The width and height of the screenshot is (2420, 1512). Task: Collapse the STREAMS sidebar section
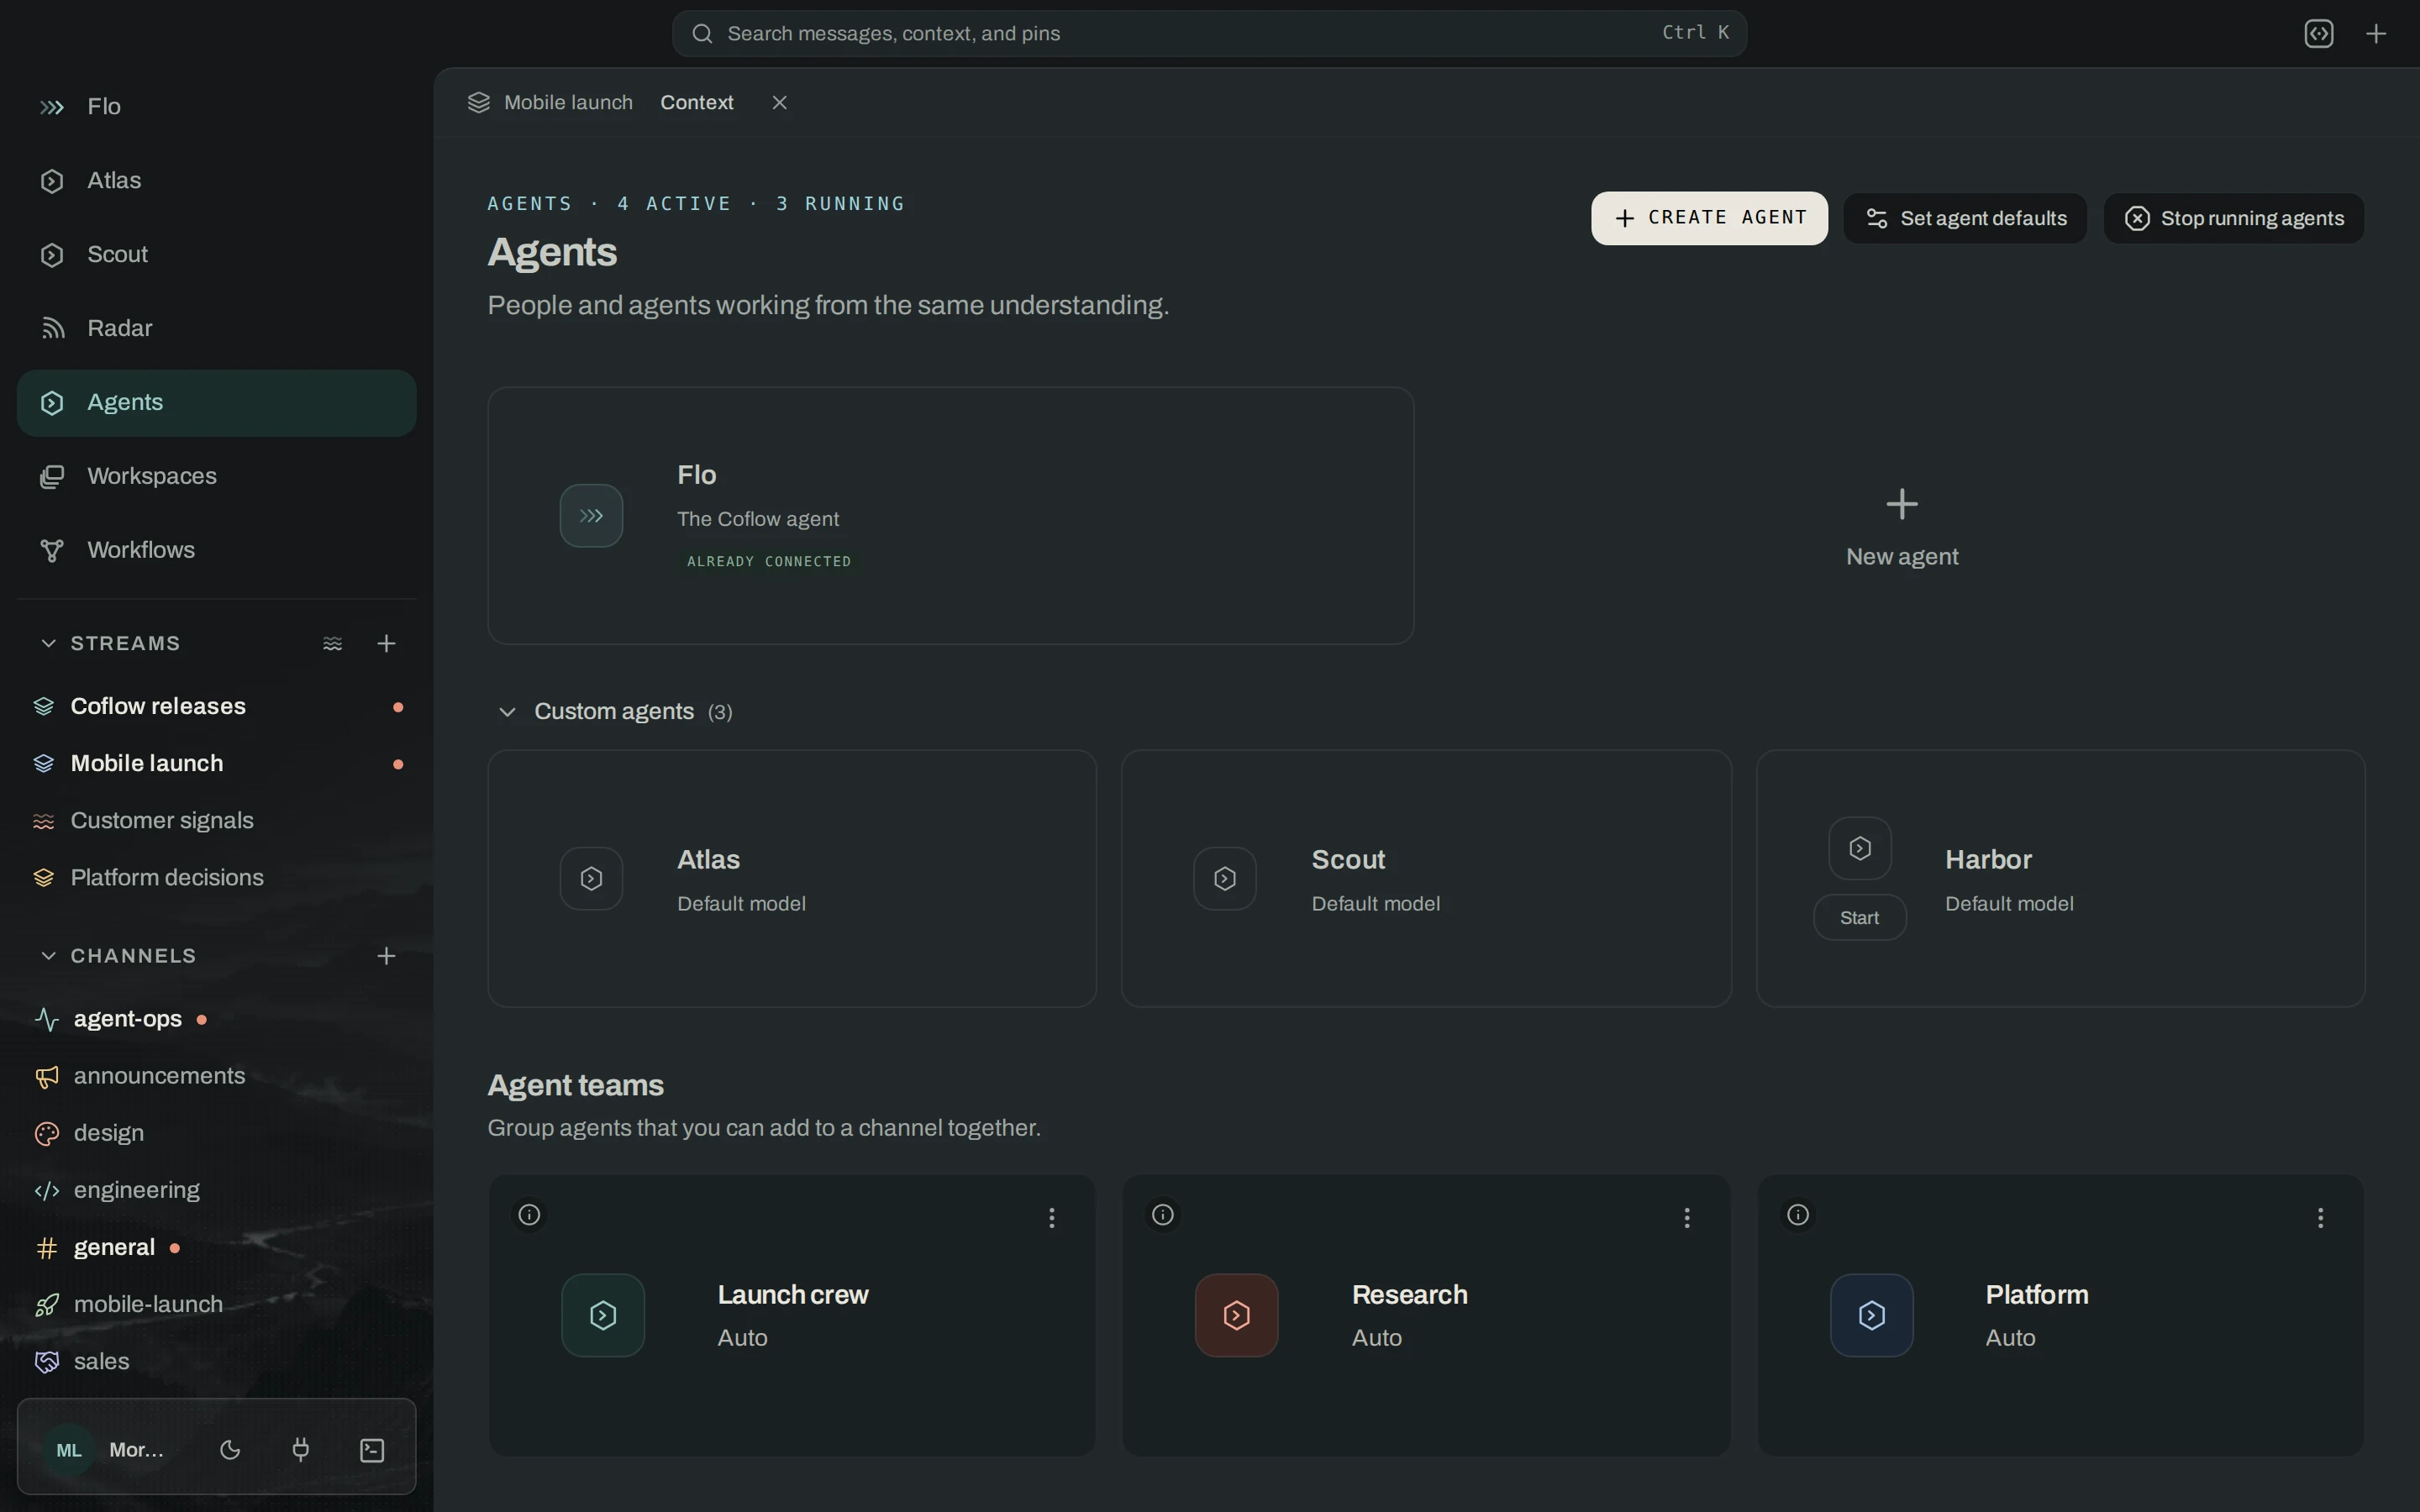[x=48, y=643]
